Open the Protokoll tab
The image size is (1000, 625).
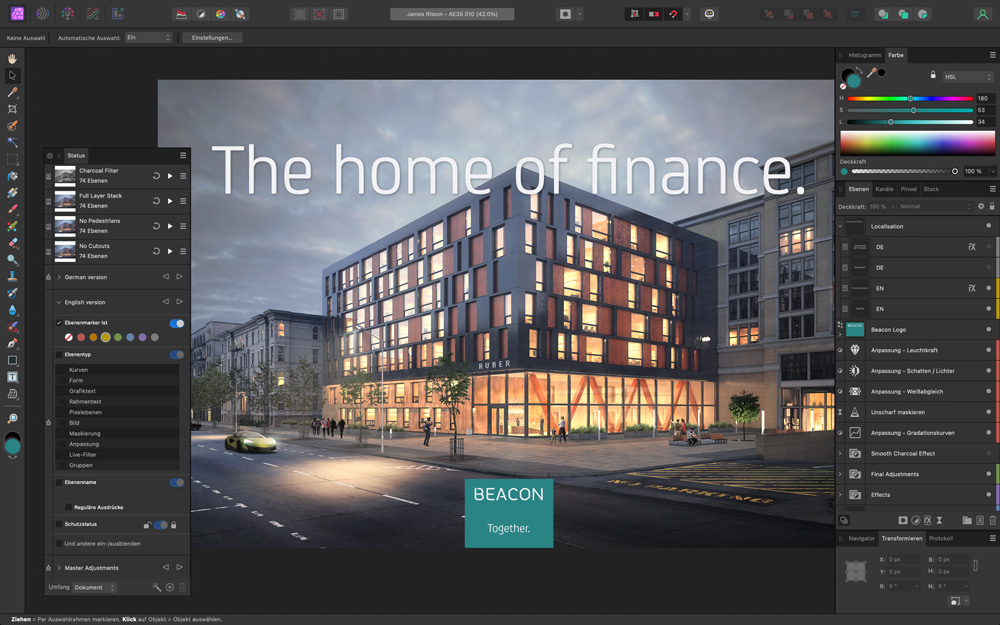(x=941, y=538)
